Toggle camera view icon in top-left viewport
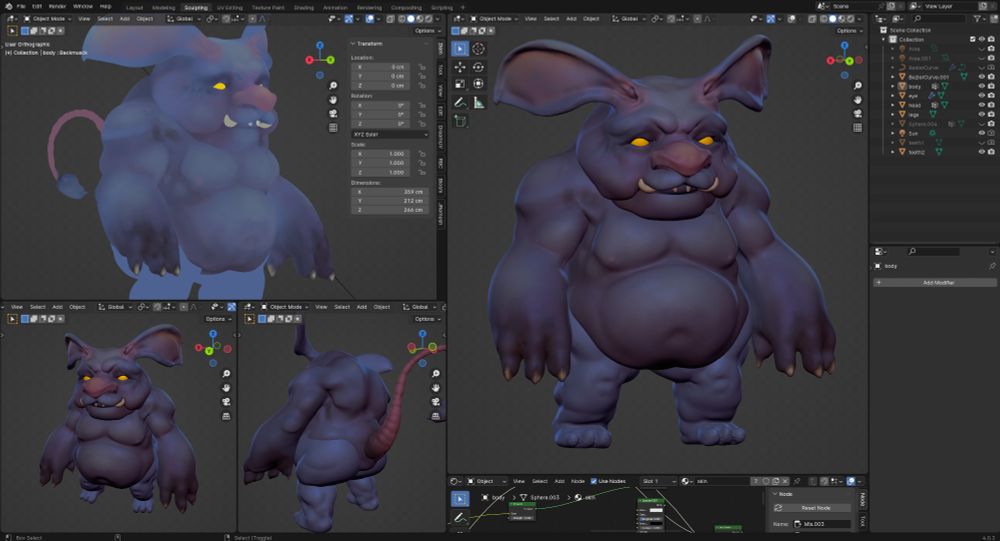The width and height of the screenshot is (1000, 541). coord(333,114)
